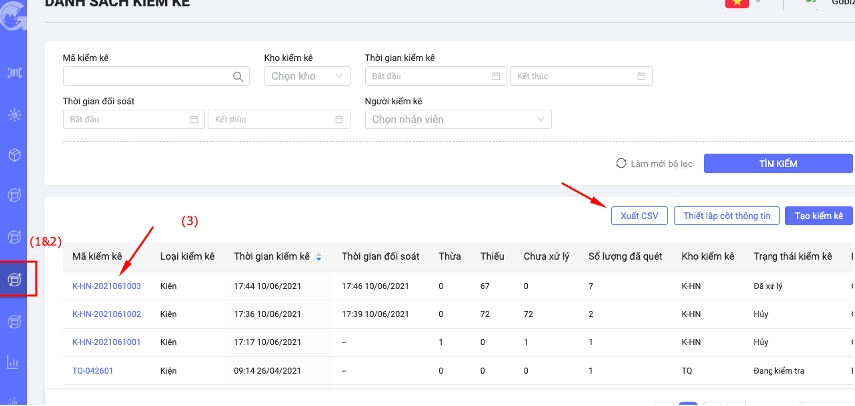Open the package box sidebar icon
This screenshot has height=406, width=855.
click(14, 155)
